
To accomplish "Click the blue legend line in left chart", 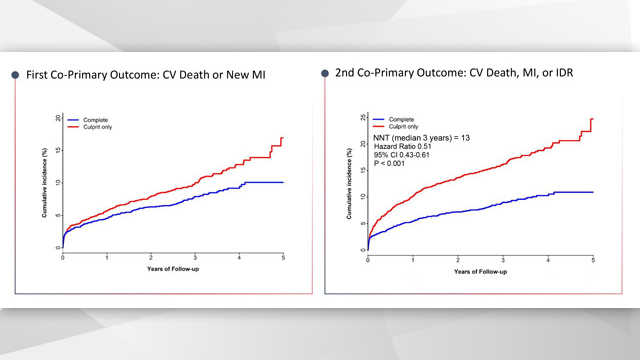I will (73, 120).
